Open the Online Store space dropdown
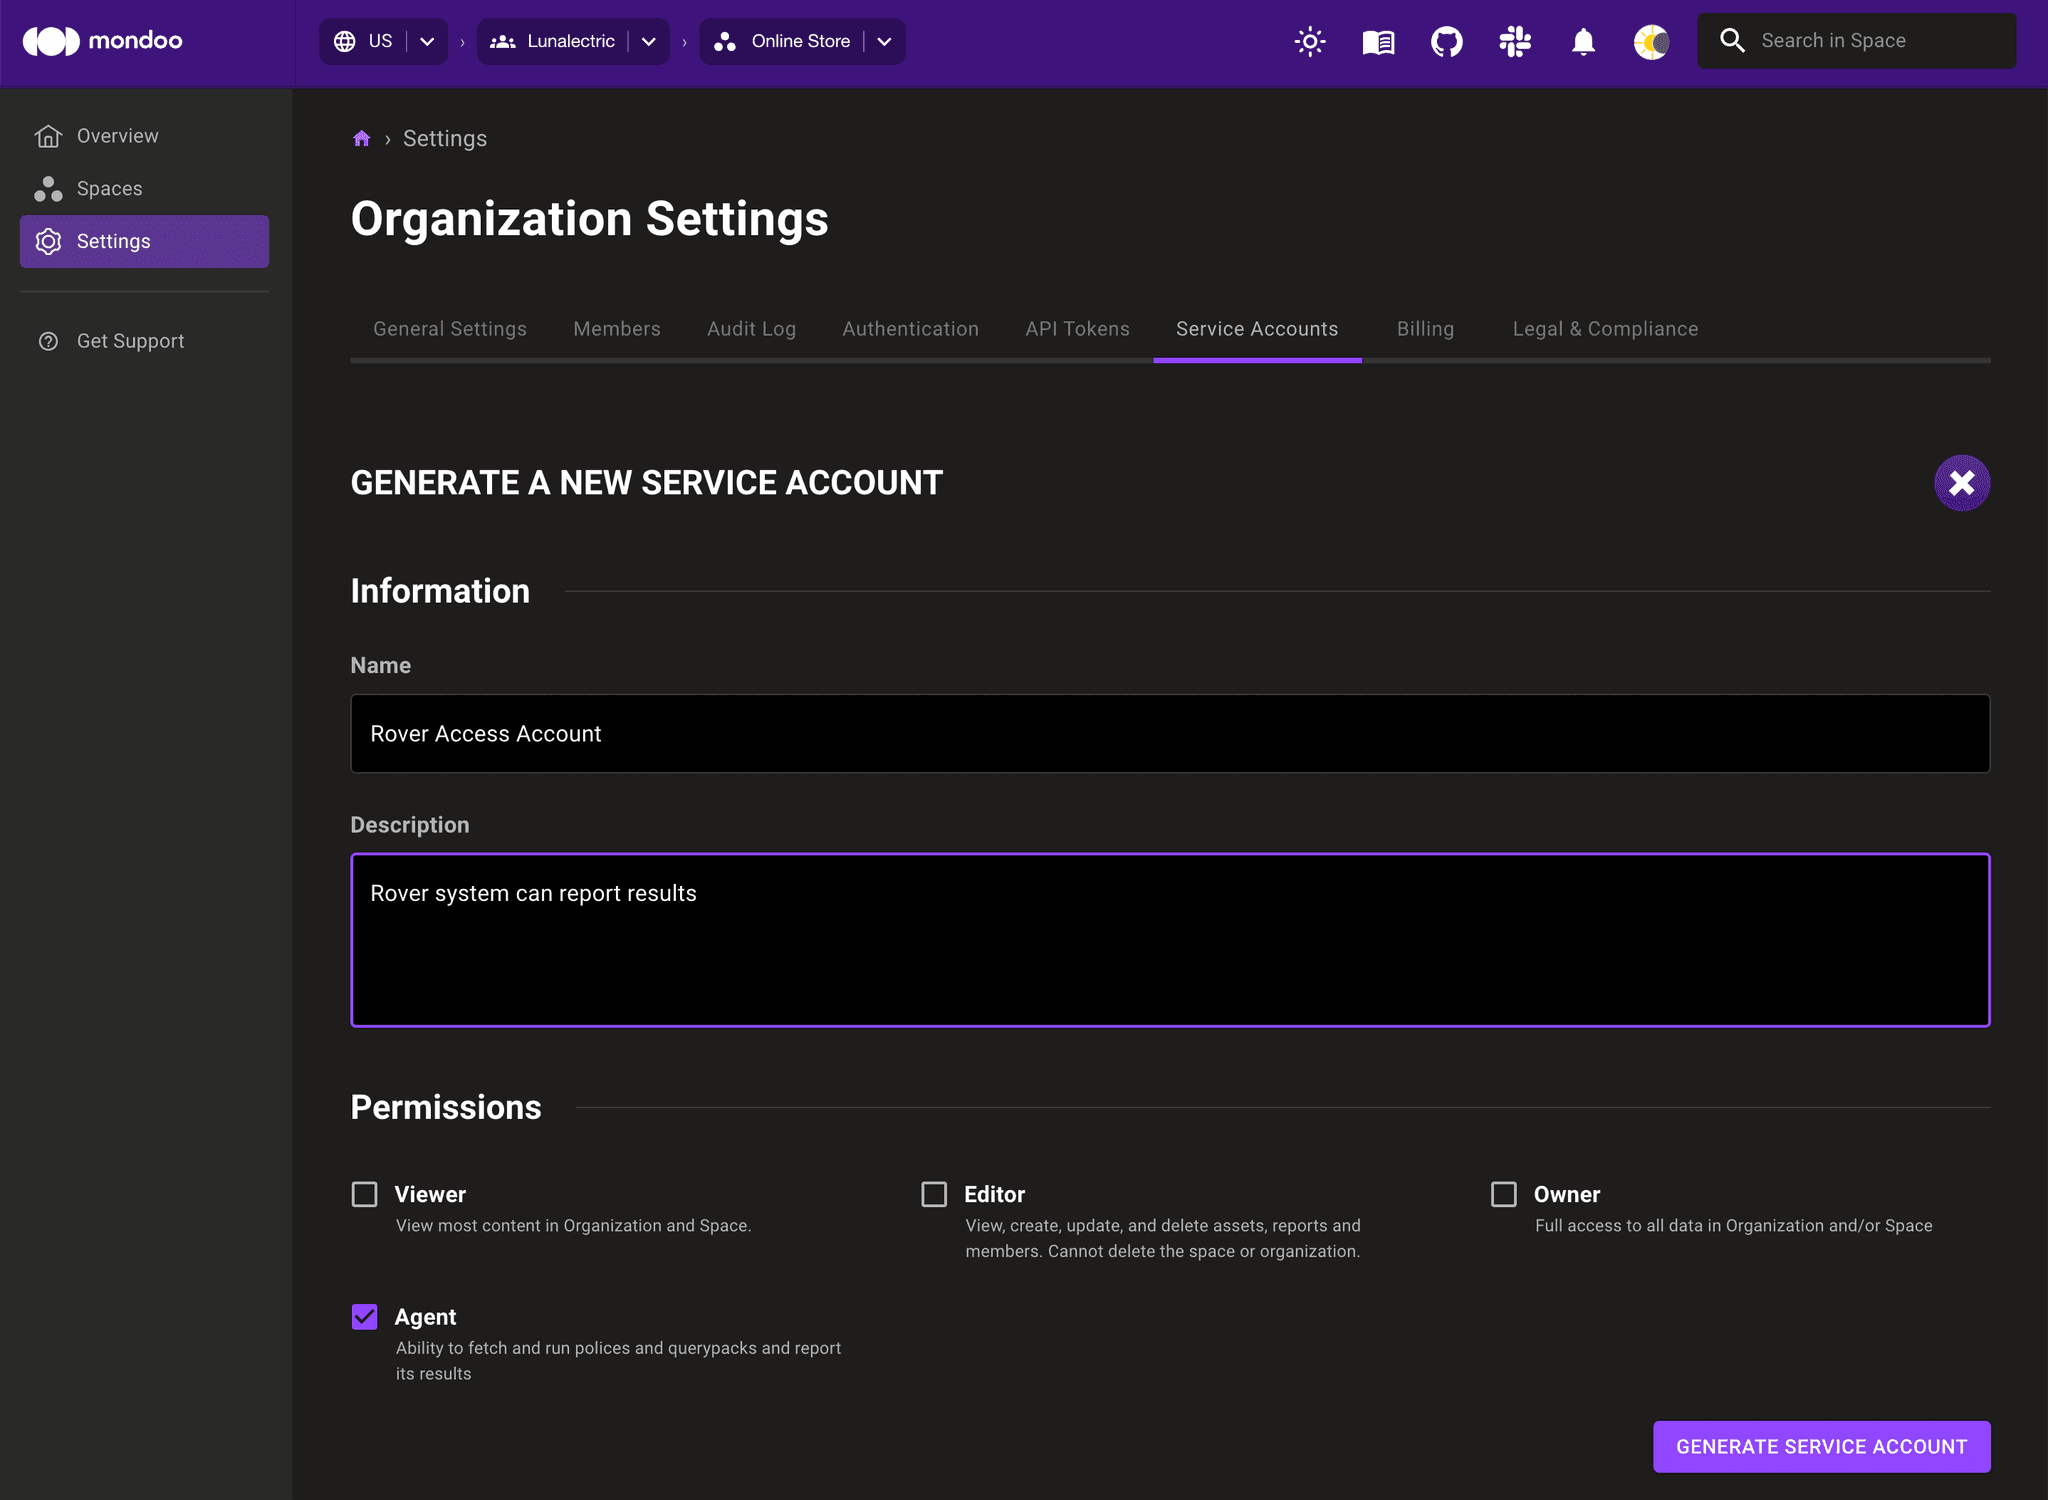This screenshot has height=1500, width=2048. click(x=883, y=41)
